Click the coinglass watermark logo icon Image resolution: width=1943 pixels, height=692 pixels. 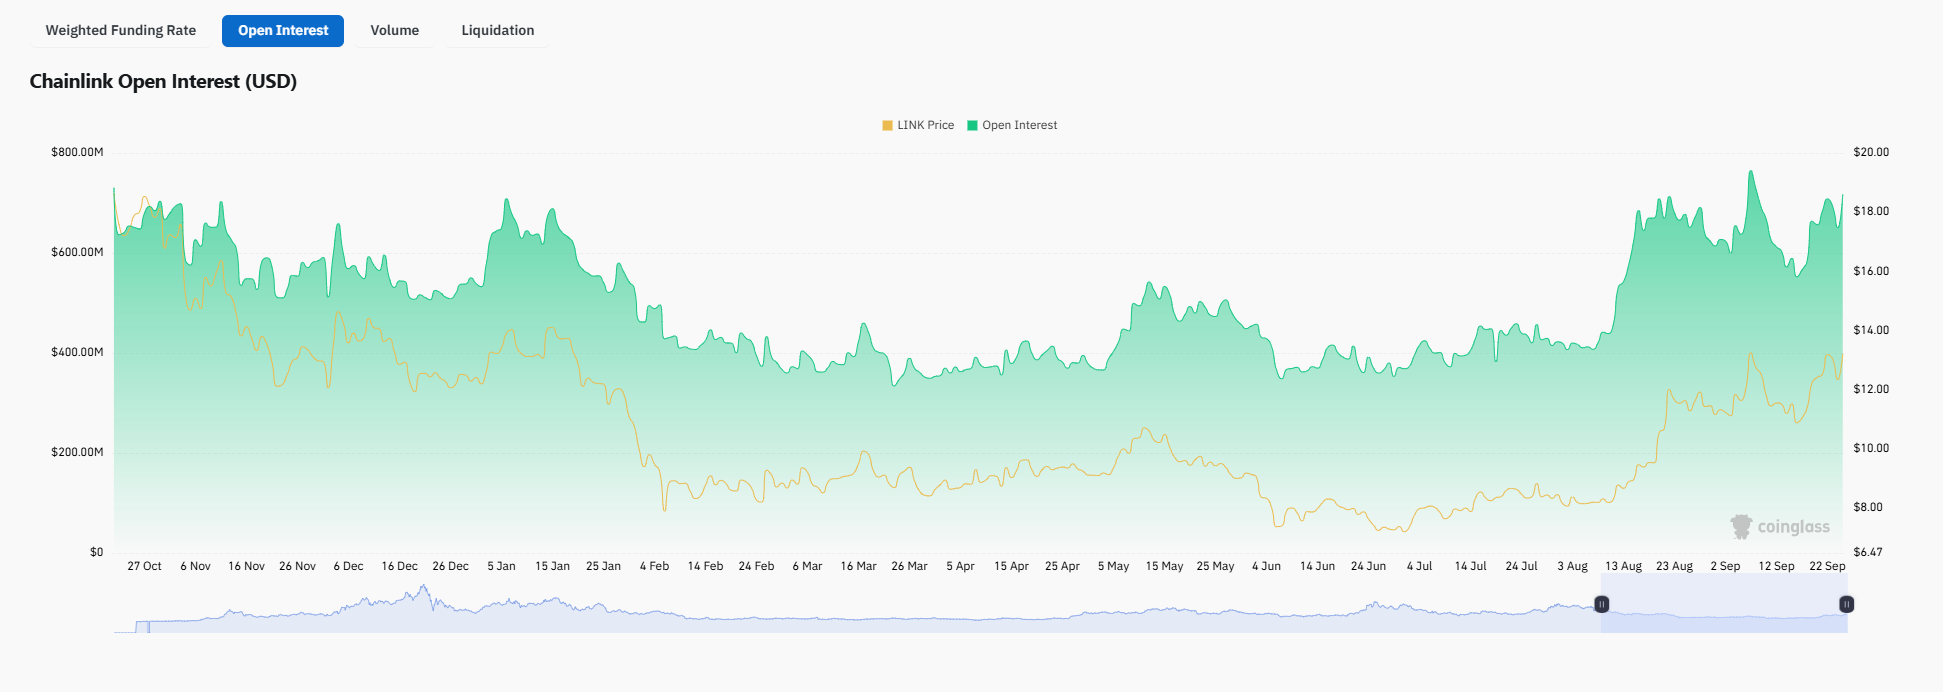pos(1741,527)
